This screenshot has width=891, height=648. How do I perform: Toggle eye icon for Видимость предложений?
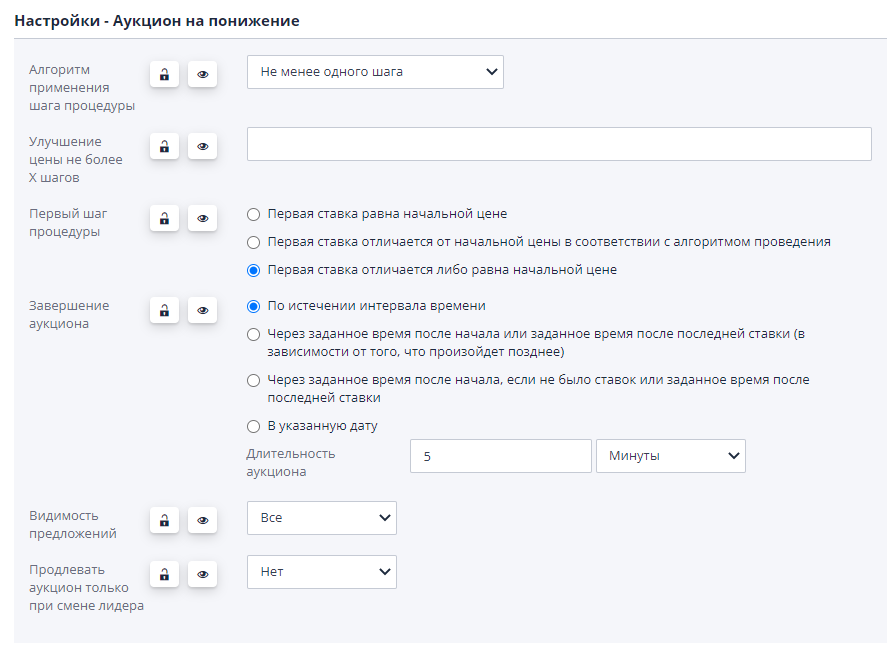point(203,520)
